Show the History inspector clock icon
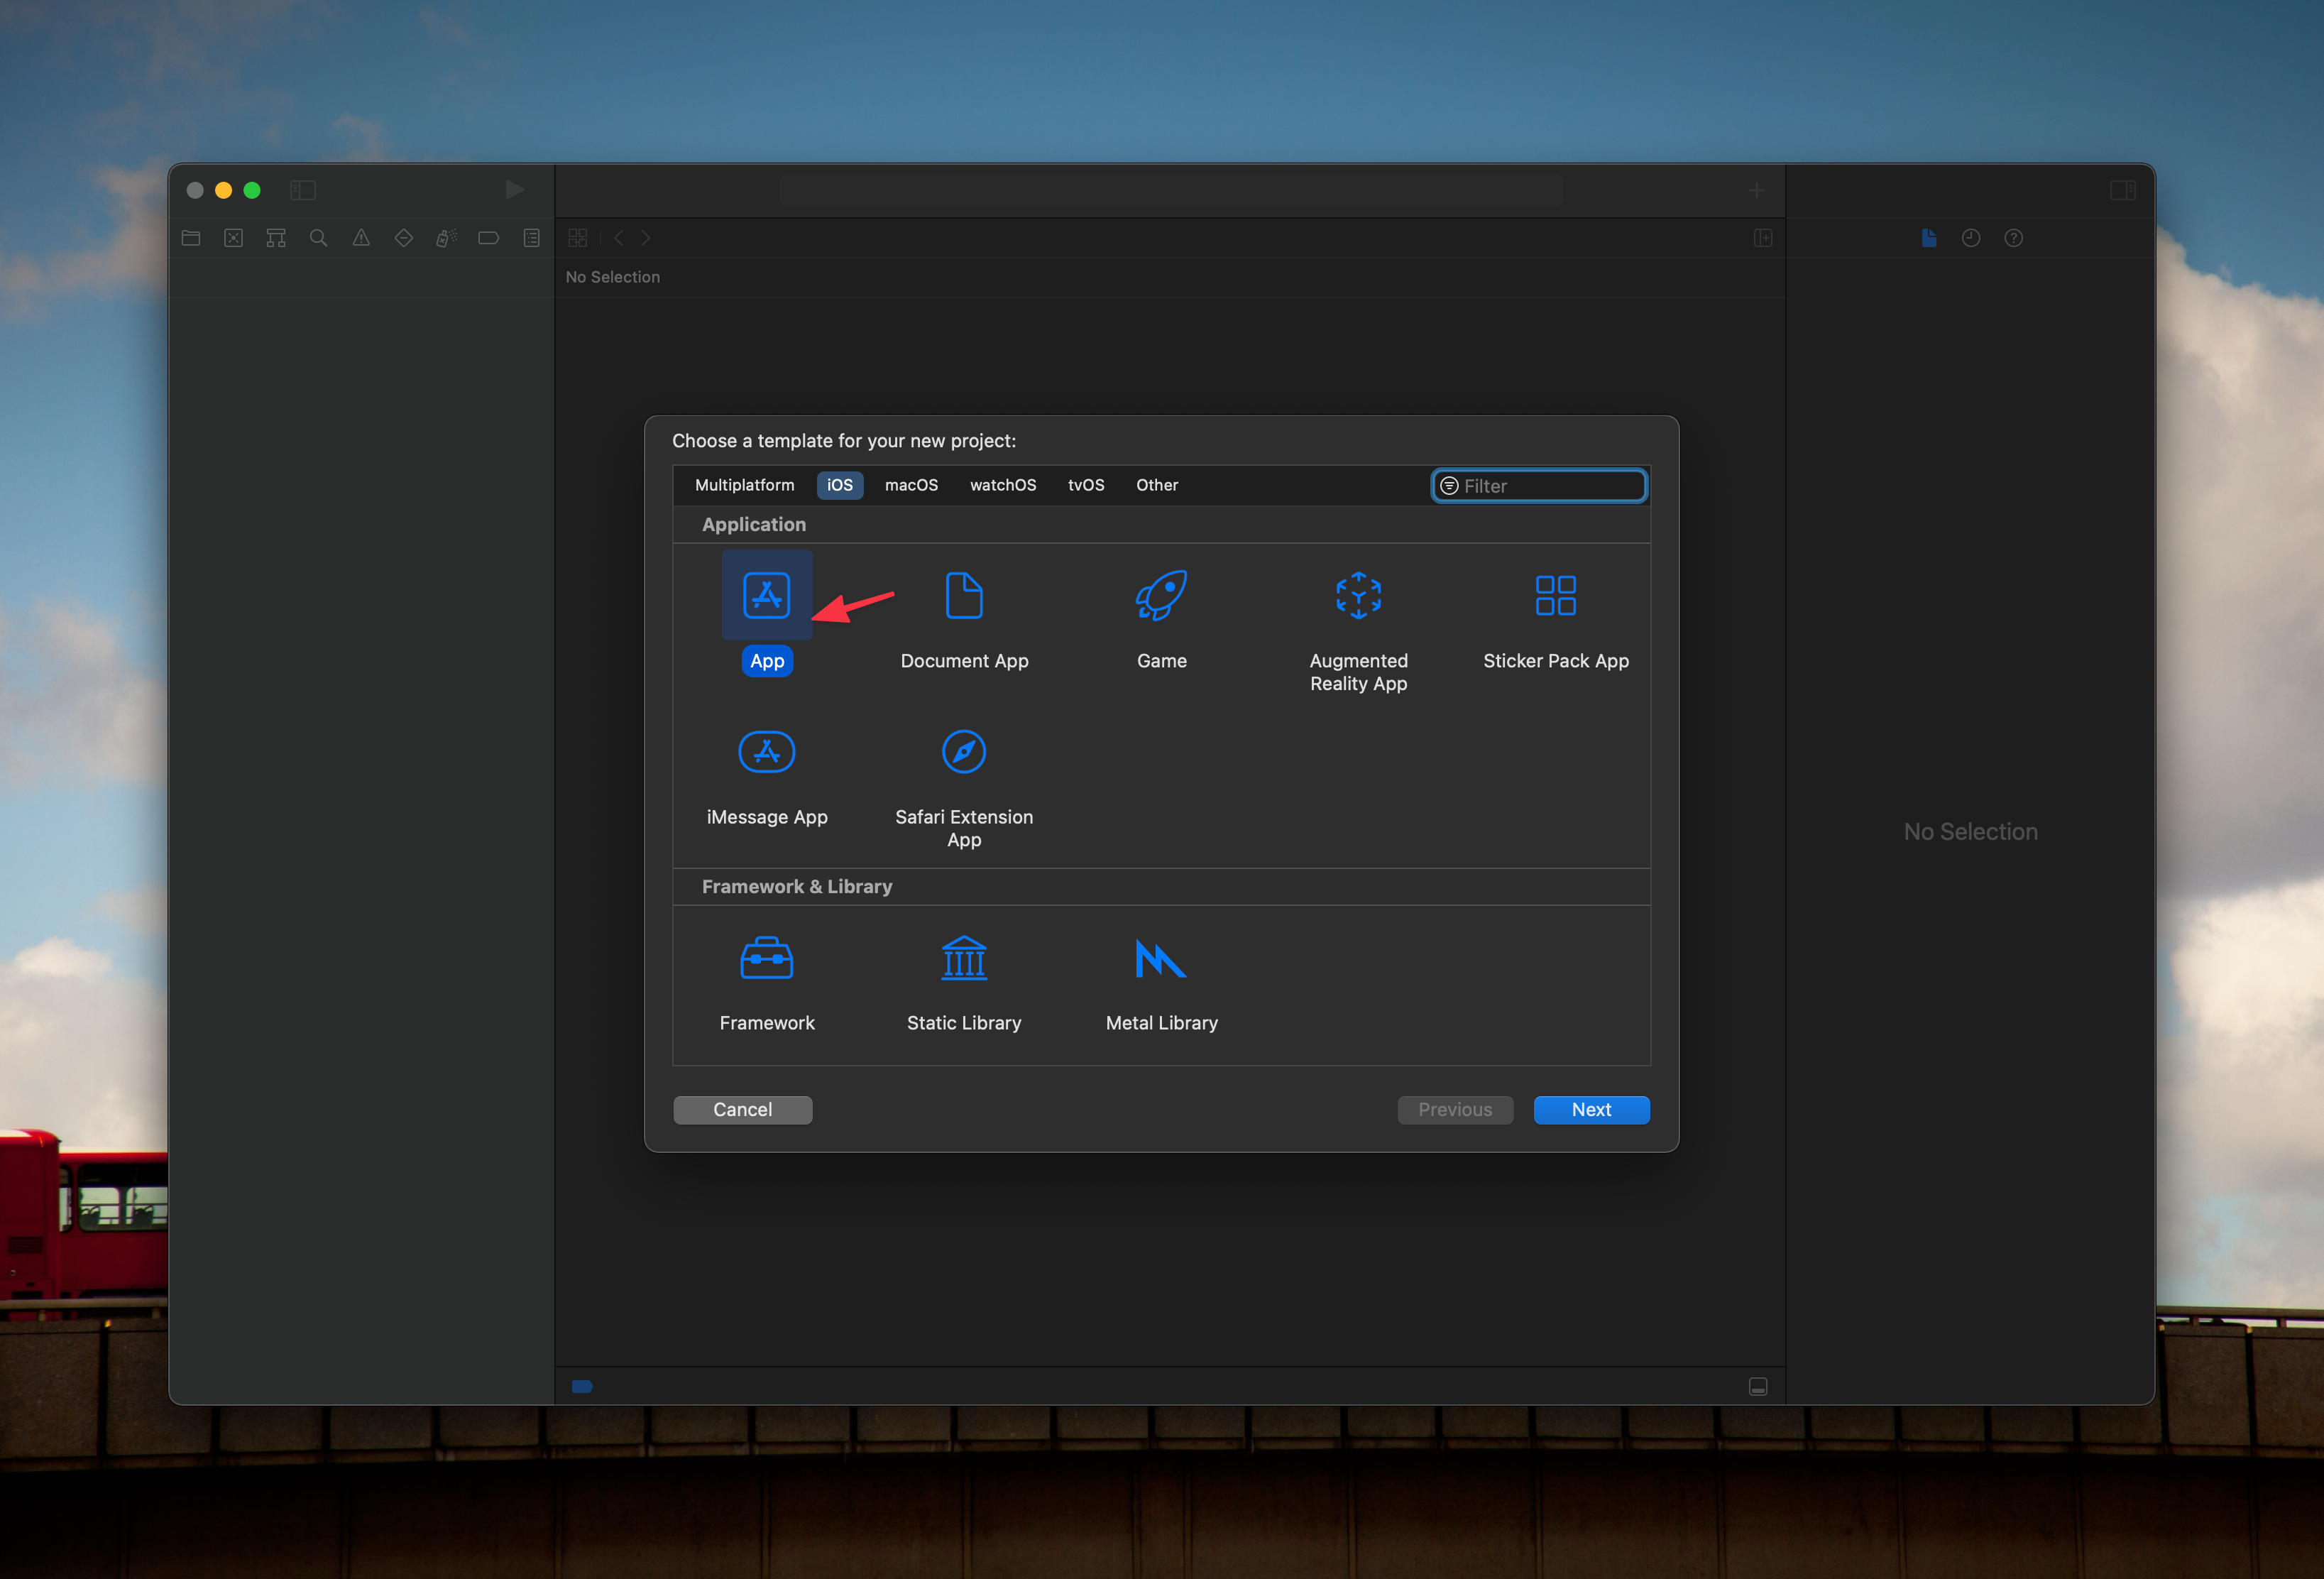Image resolution: width=2324 pixels, height=1579 pixels. pos(1971,238)
